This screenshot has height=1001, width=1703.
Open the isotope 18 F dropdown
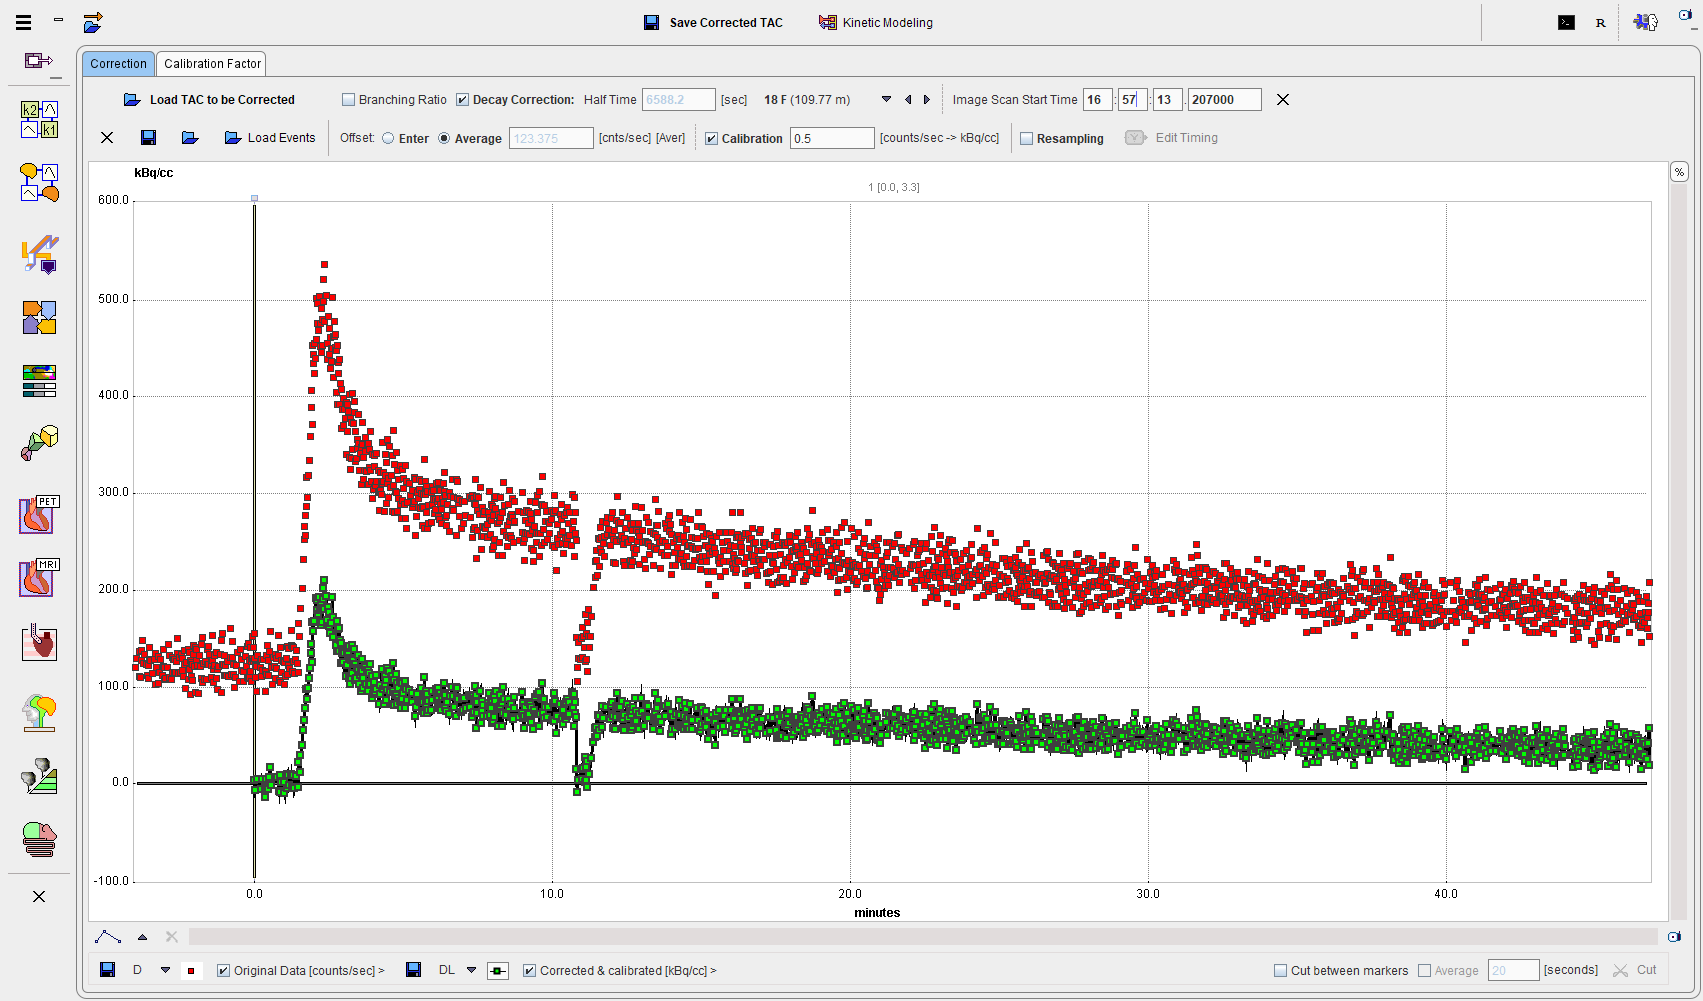coord(886,100)
